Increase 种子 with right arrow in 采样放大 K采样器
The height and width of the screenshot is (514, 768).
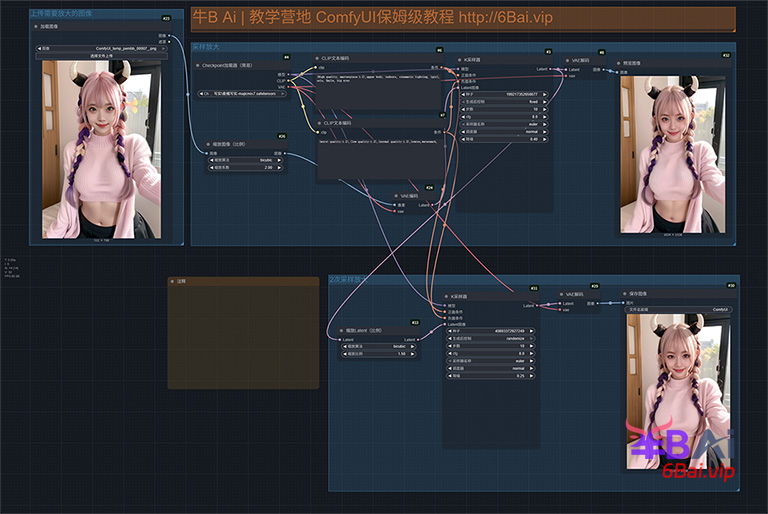click(544, 95)
